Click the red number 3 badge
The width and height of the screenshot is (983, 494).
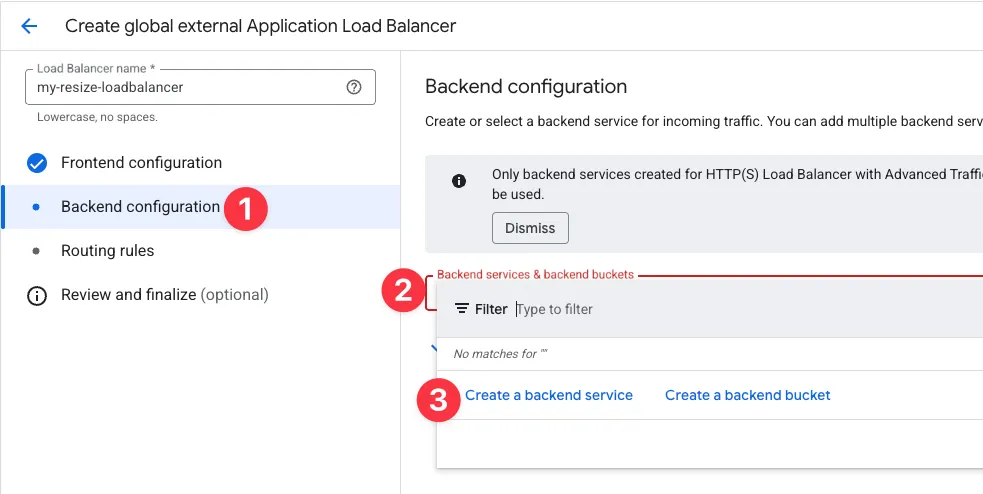click(x=438, y=401)
